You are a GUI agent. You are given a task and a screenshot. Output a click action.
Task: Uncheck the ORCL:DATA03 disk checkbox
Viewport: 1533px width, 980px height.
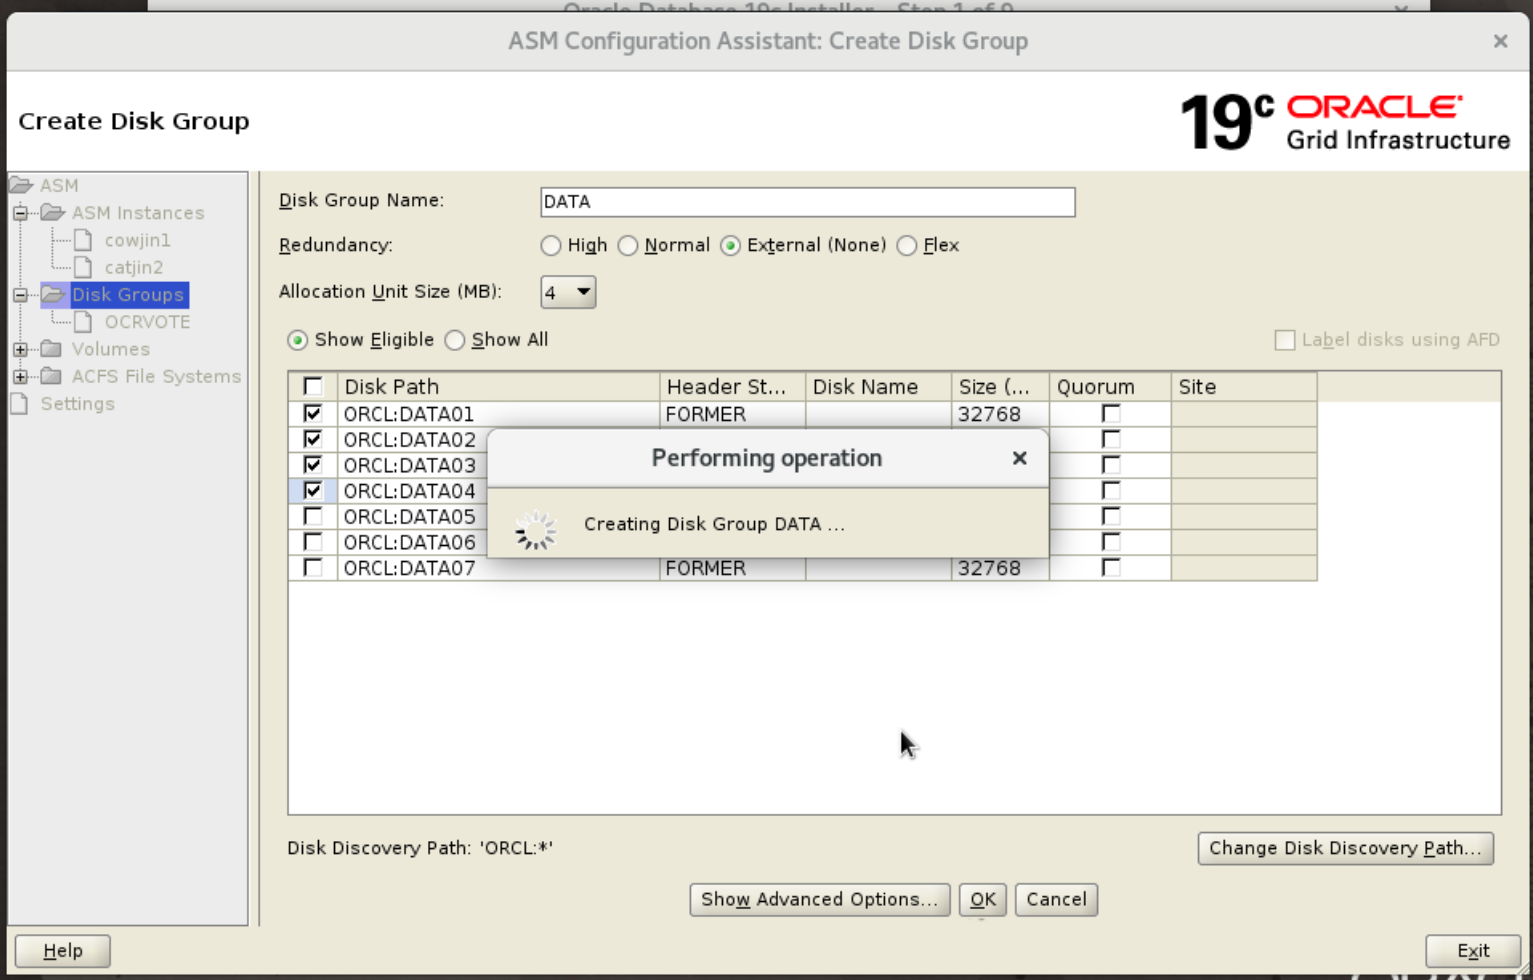313,465
